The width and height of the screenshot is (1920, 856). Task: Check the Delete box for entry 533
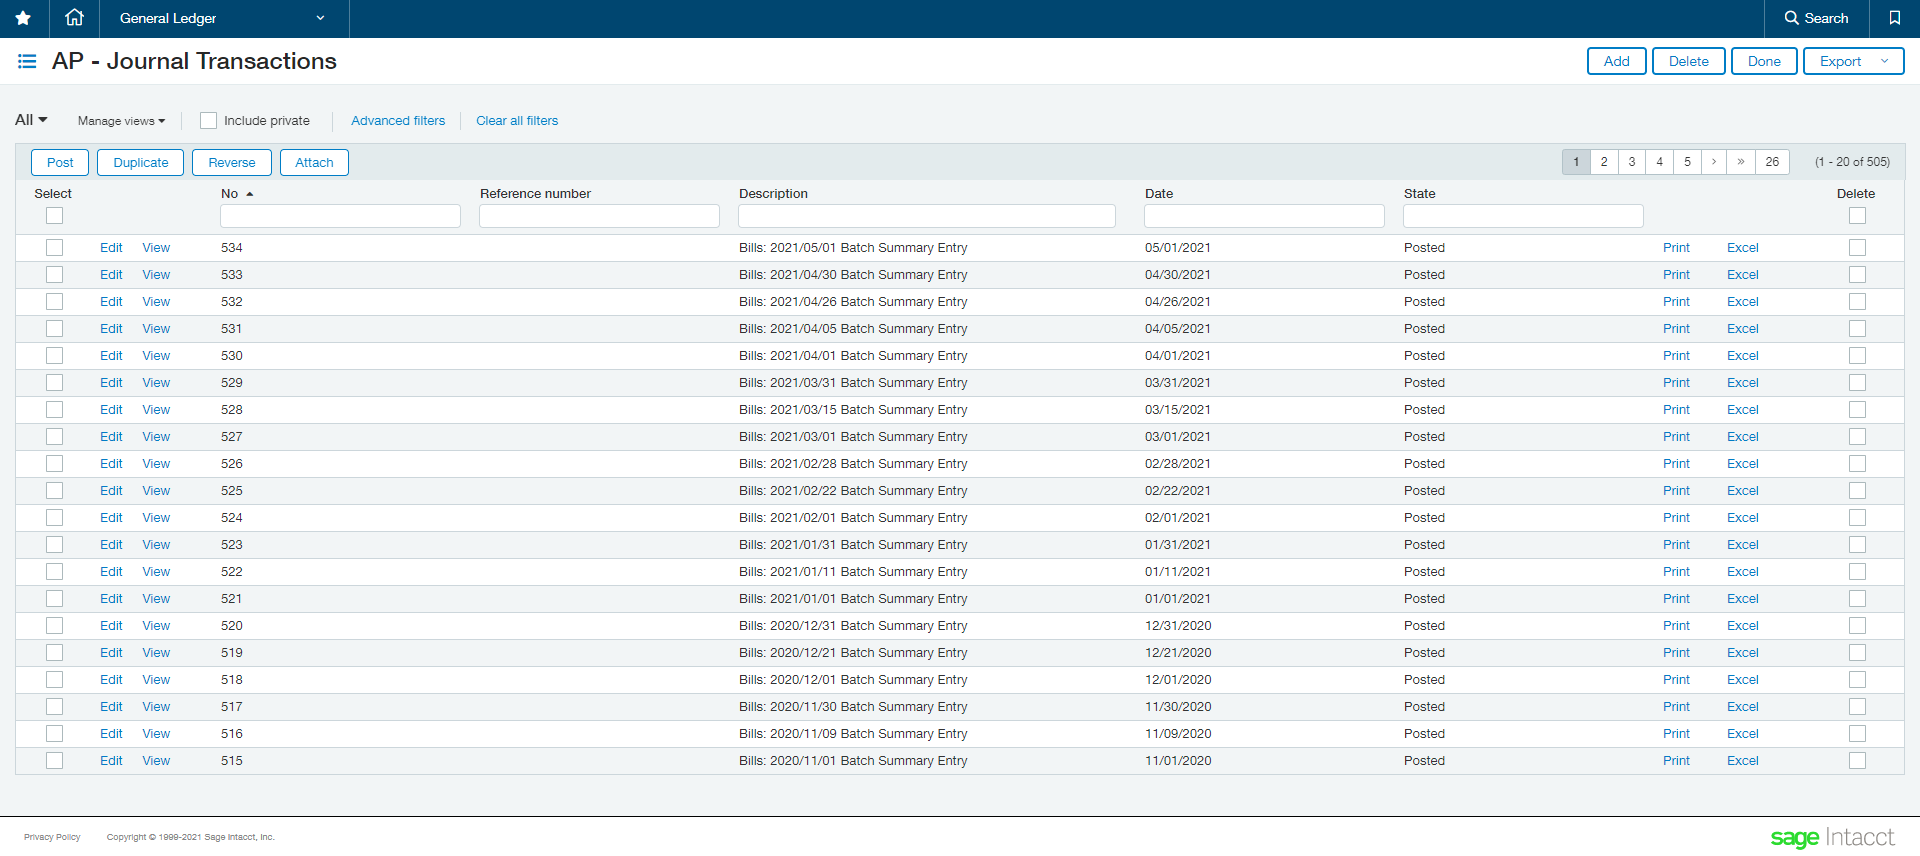(x=1857, y=275)
